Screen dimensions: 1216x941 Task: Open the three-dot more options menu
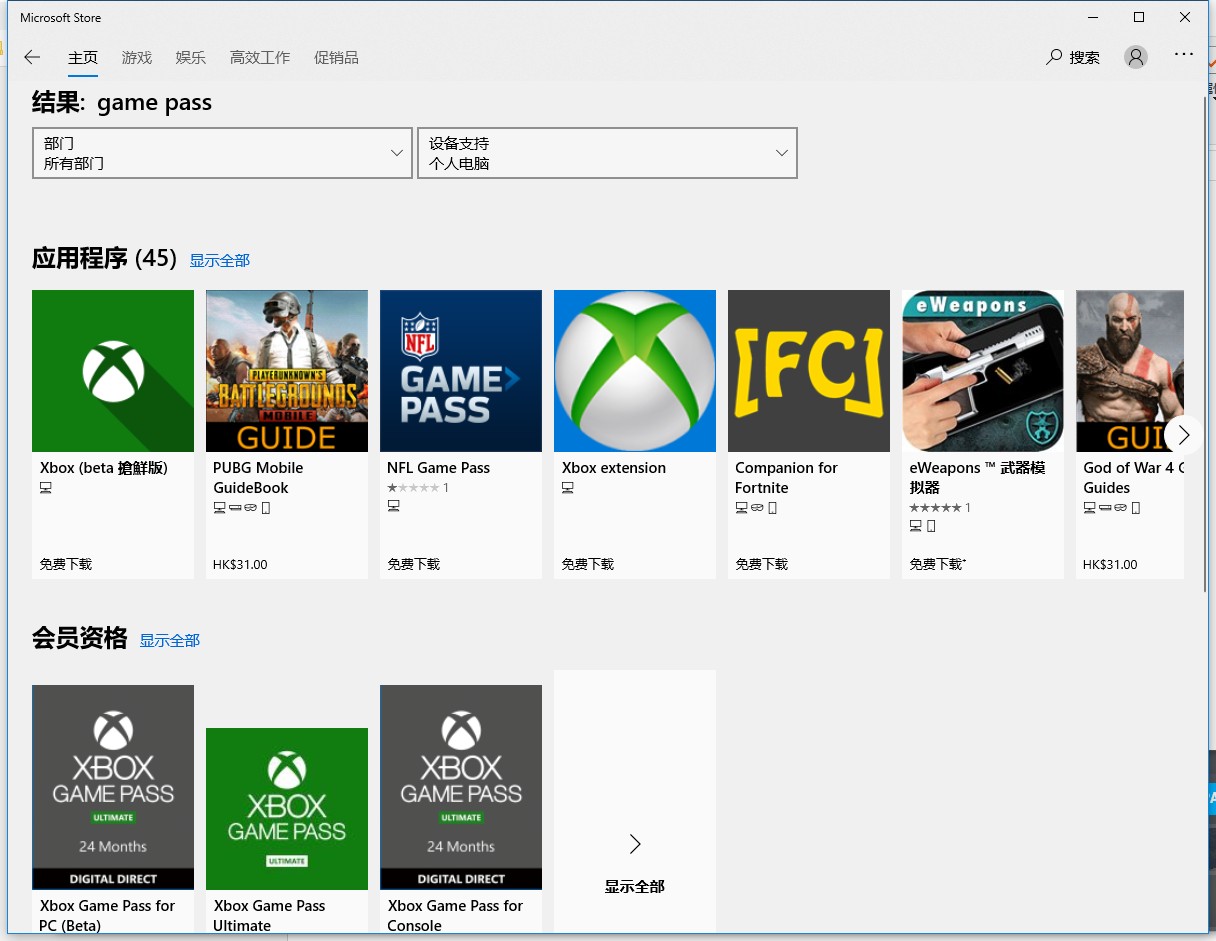1184,55
